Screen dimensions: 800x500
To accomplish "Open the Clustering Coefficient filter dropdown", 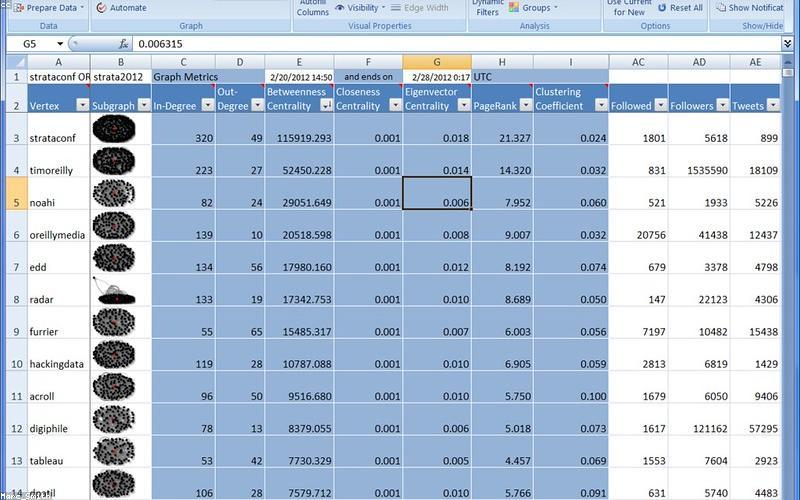I will tap(602, 105).
